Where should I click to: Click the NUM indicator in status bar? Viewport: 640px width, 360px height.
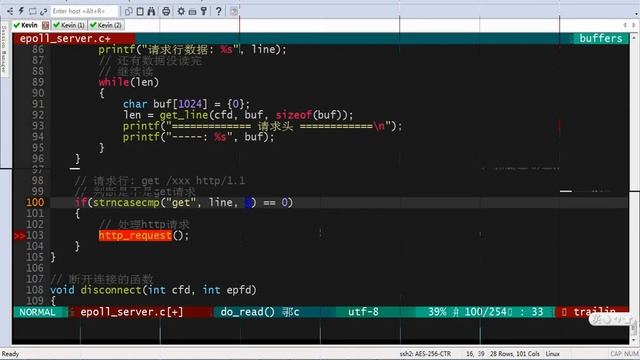(631, 354)
